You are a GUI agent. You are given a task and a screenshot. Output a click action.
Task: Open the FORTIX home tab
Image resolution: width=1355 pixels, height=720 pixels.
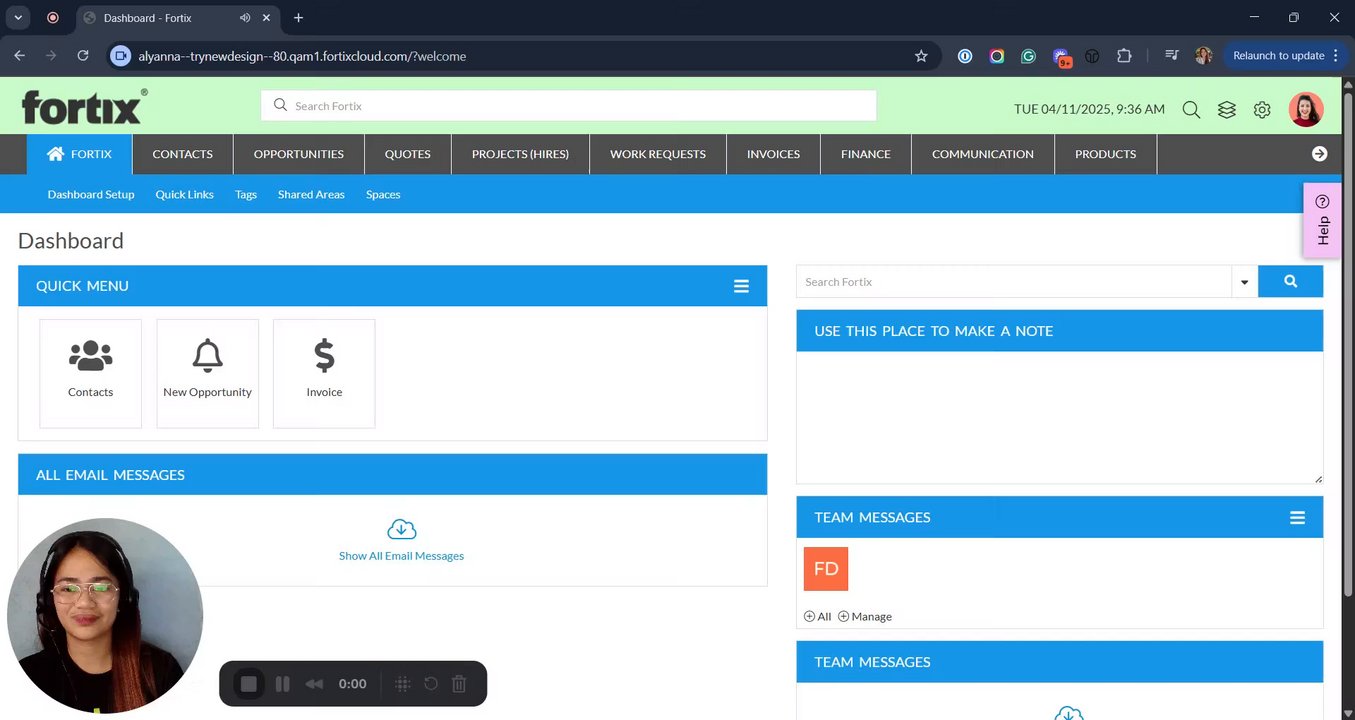[79, 154]
